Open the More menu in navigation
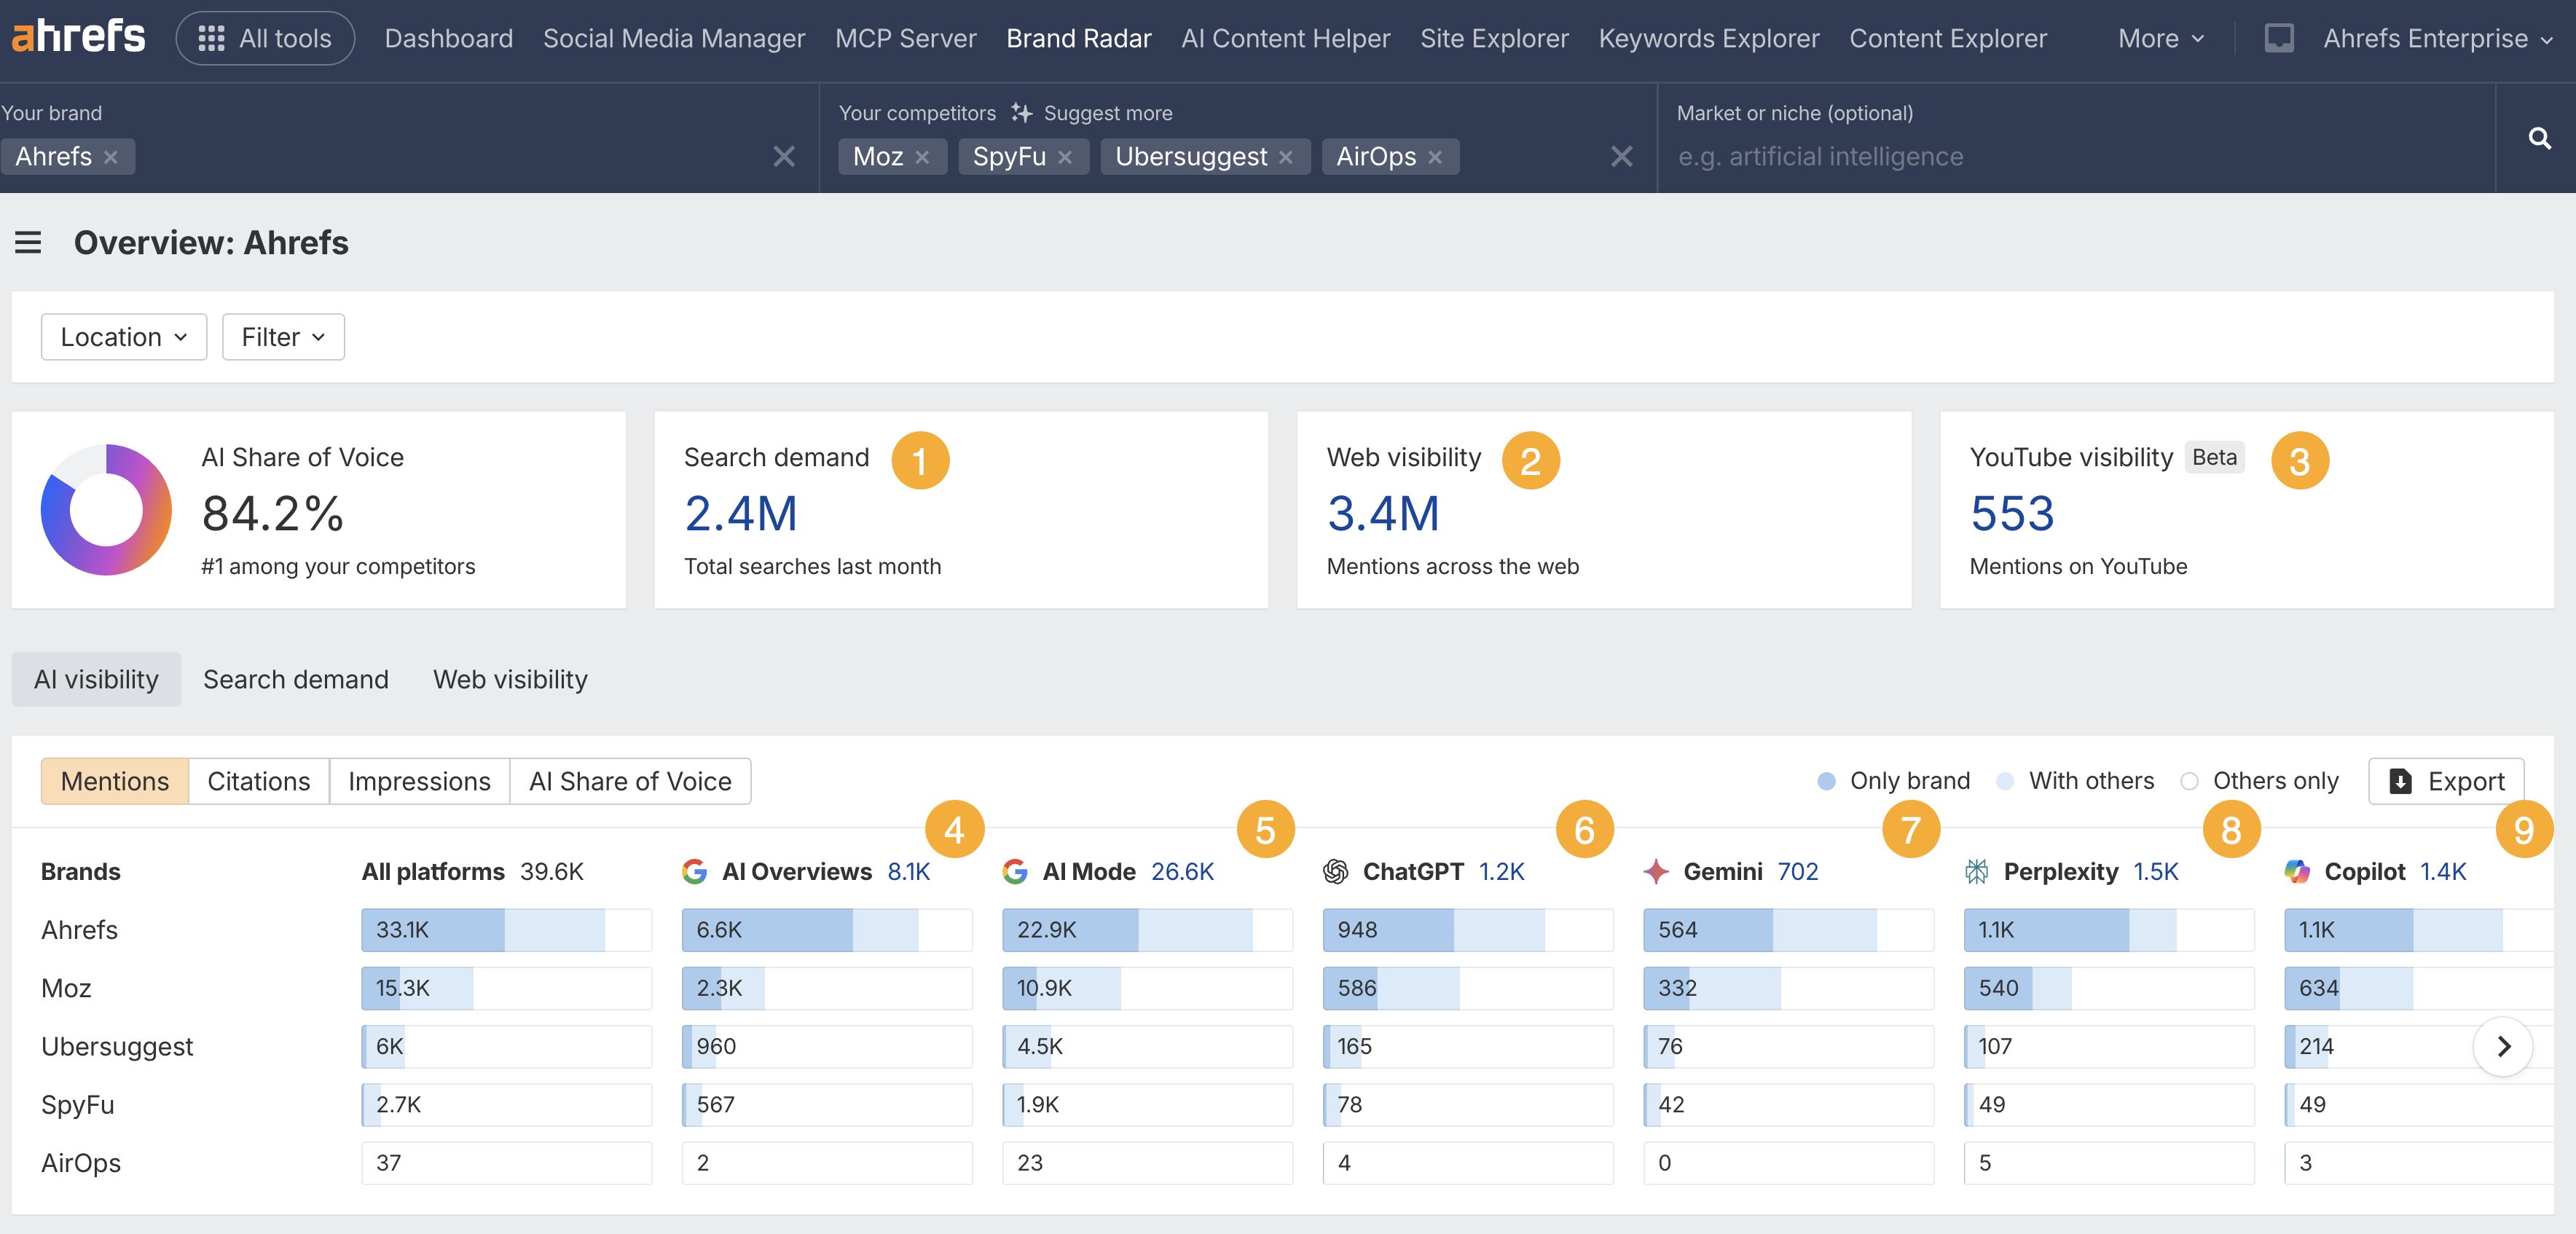Screen dimensions: 2576x1234 (2160, 38)
